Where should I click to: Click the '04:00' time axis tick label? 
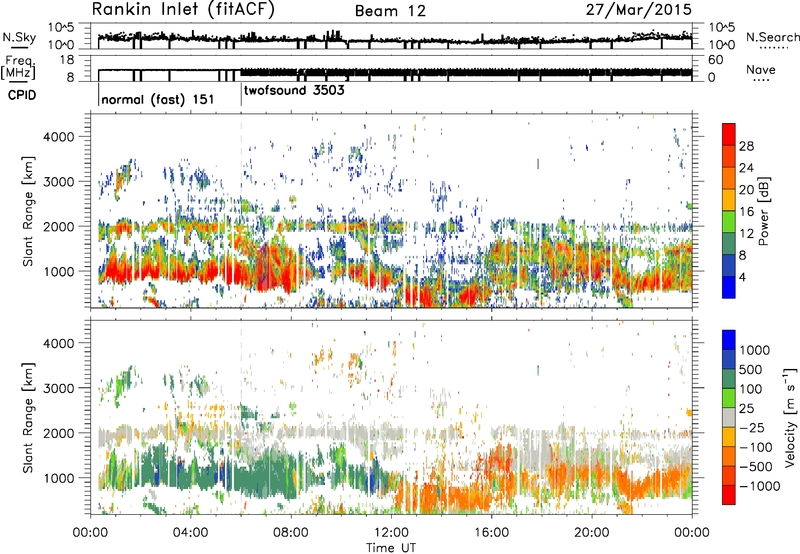tap(190, 533)
